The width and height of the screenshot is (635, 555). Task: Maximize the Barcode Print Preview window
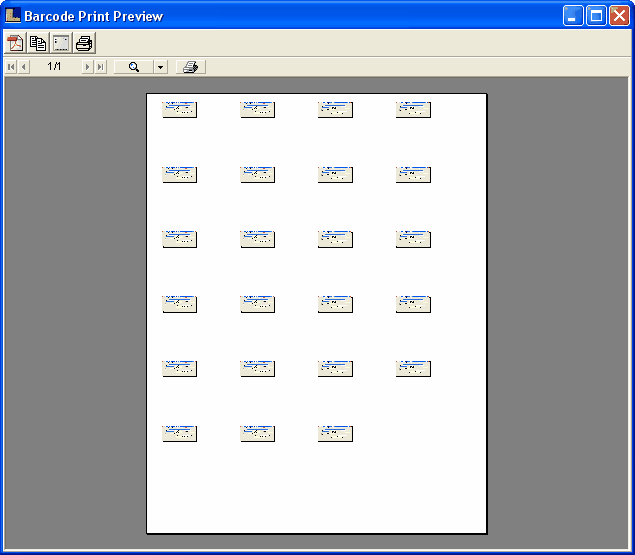[596, 16]
